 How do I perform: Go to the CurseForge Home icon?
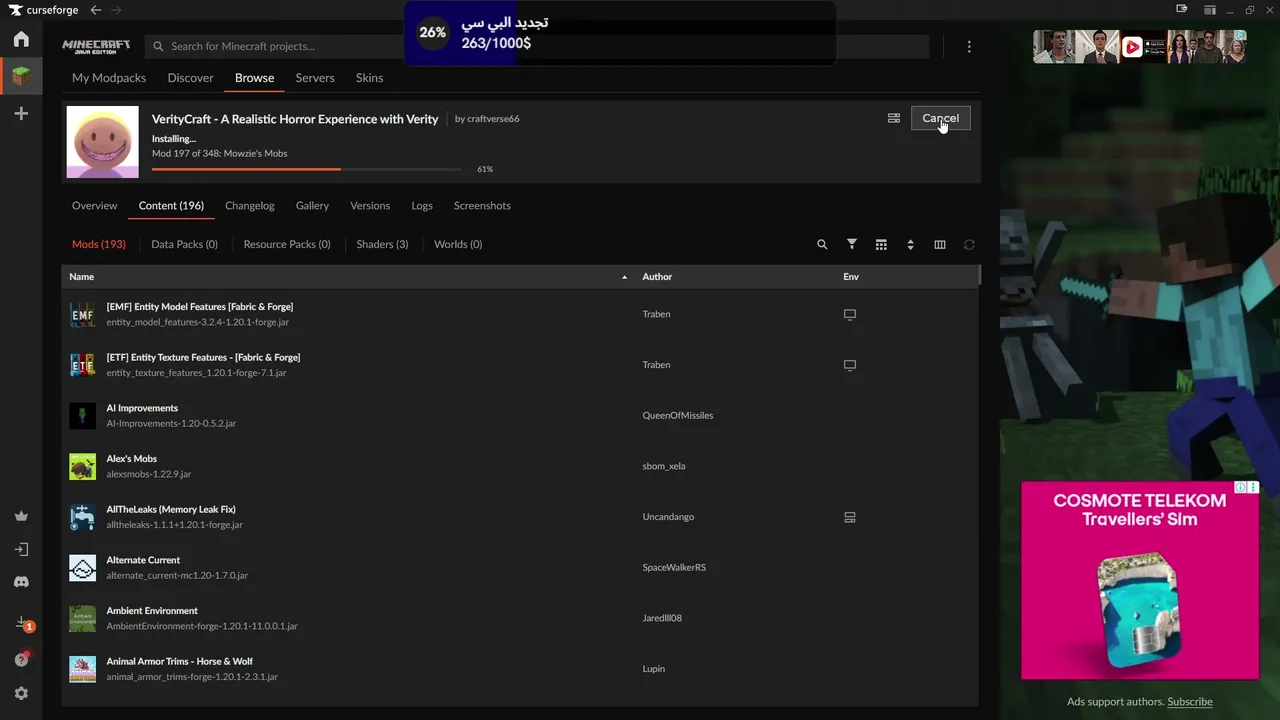tap(21, 39)
